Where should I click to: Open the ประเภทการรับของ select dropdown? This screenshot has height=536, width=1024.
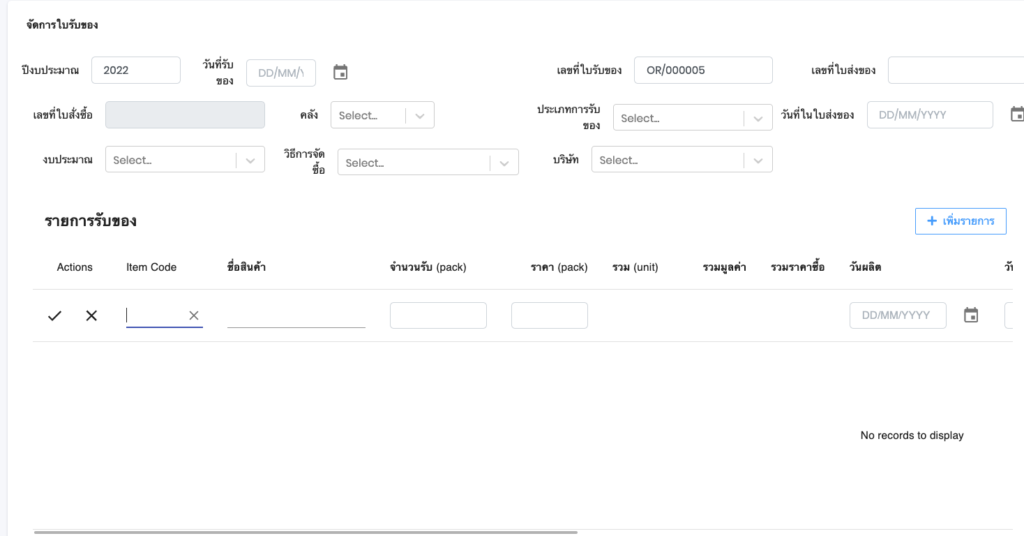[x=758, y=118]
